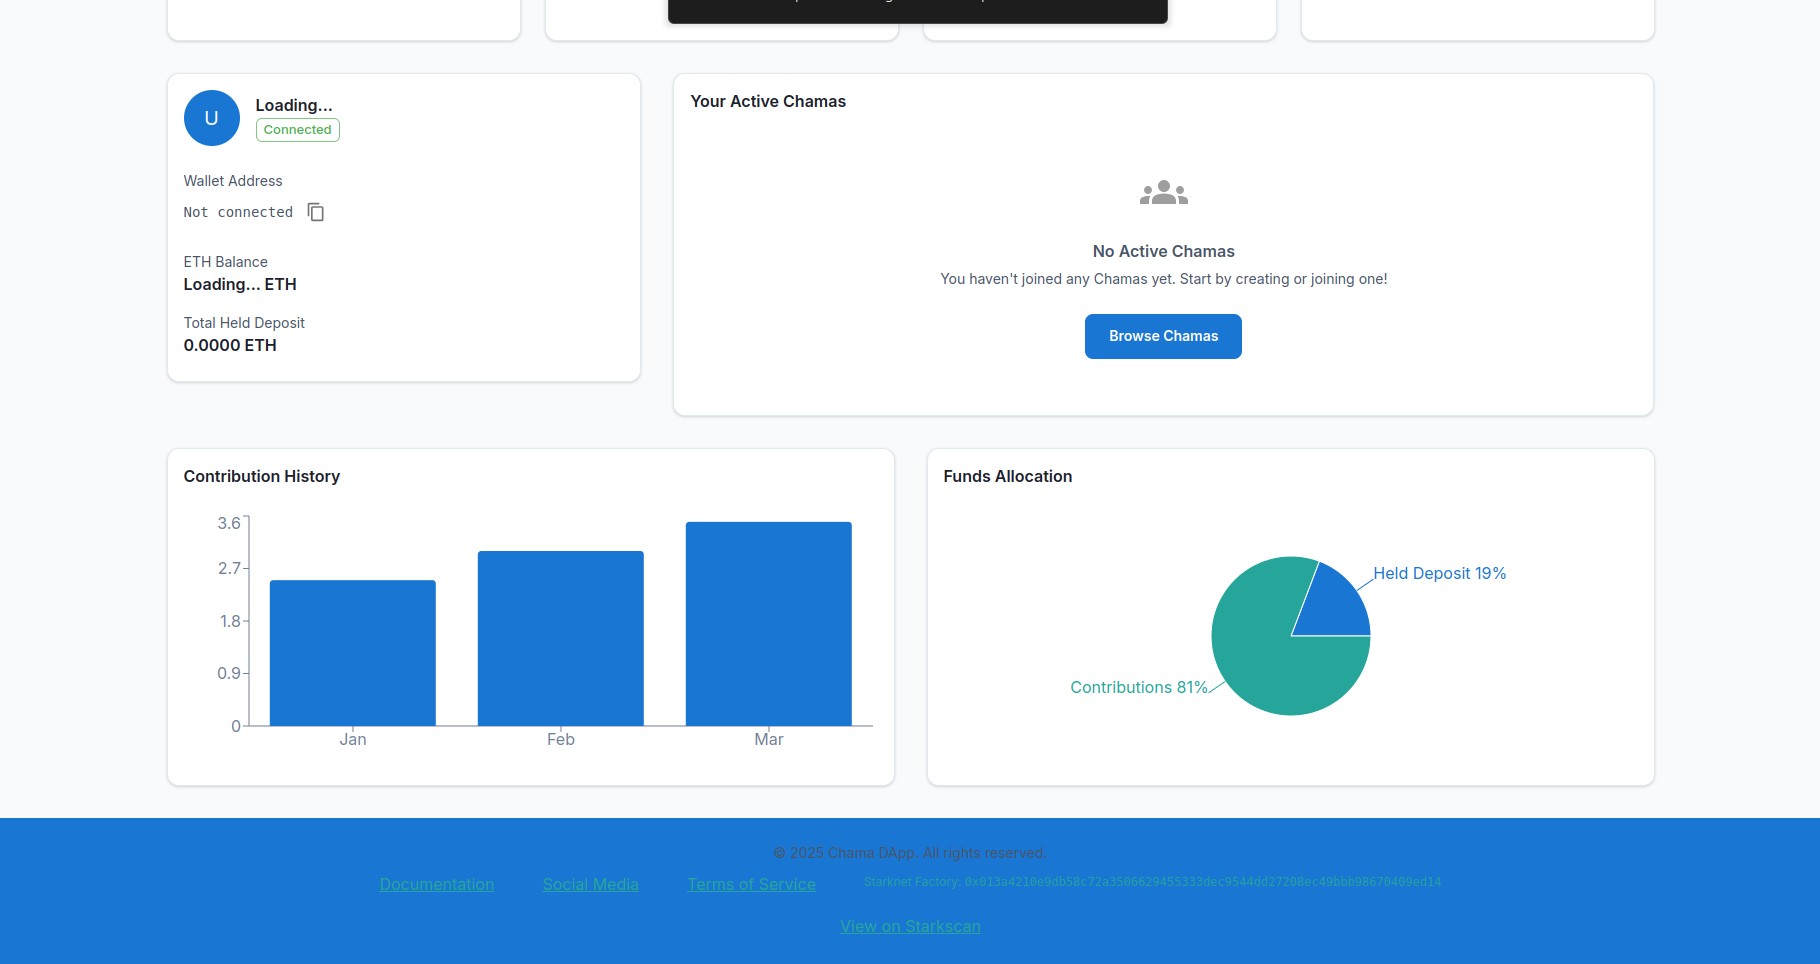The width and height of the screenshot is (1820, 964).
Task: Click the Loading... ETH balance value
Action: pyautogui.click(x=240, y=284)
